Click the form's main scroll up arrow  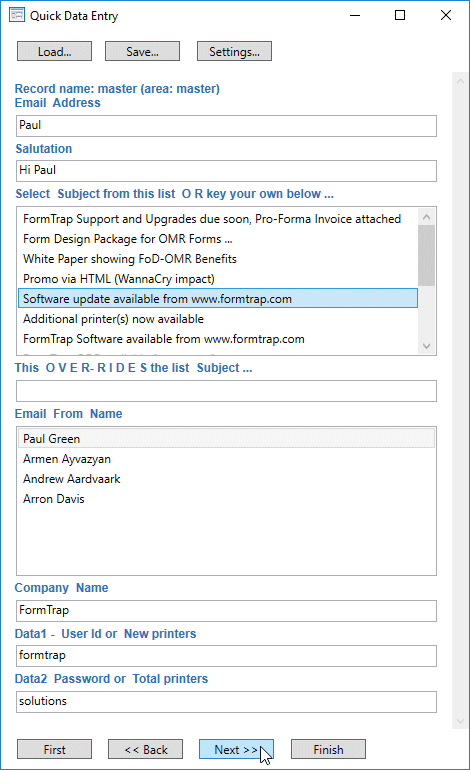460,81
